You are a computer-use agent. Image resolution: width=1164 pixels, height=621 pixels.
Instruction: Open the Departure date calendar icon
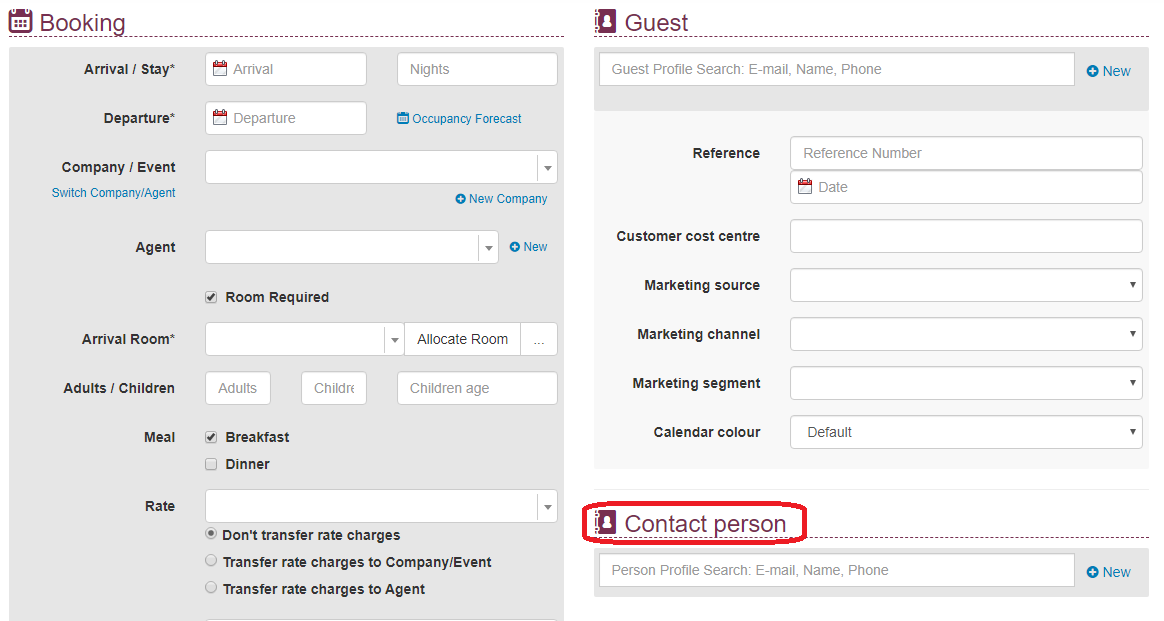[221, 118]
